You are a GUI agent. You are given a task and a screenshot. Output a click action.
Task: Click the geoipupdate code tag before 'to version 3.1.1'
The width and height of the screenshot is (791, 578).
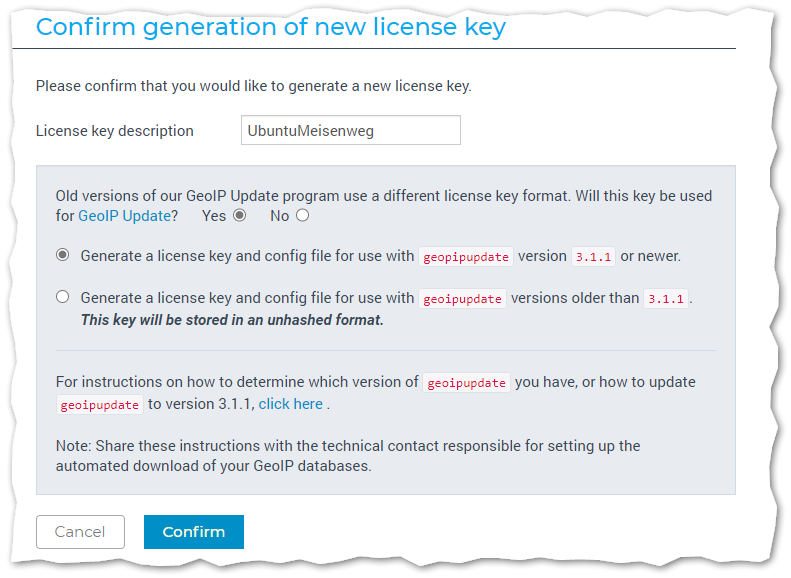100,405
